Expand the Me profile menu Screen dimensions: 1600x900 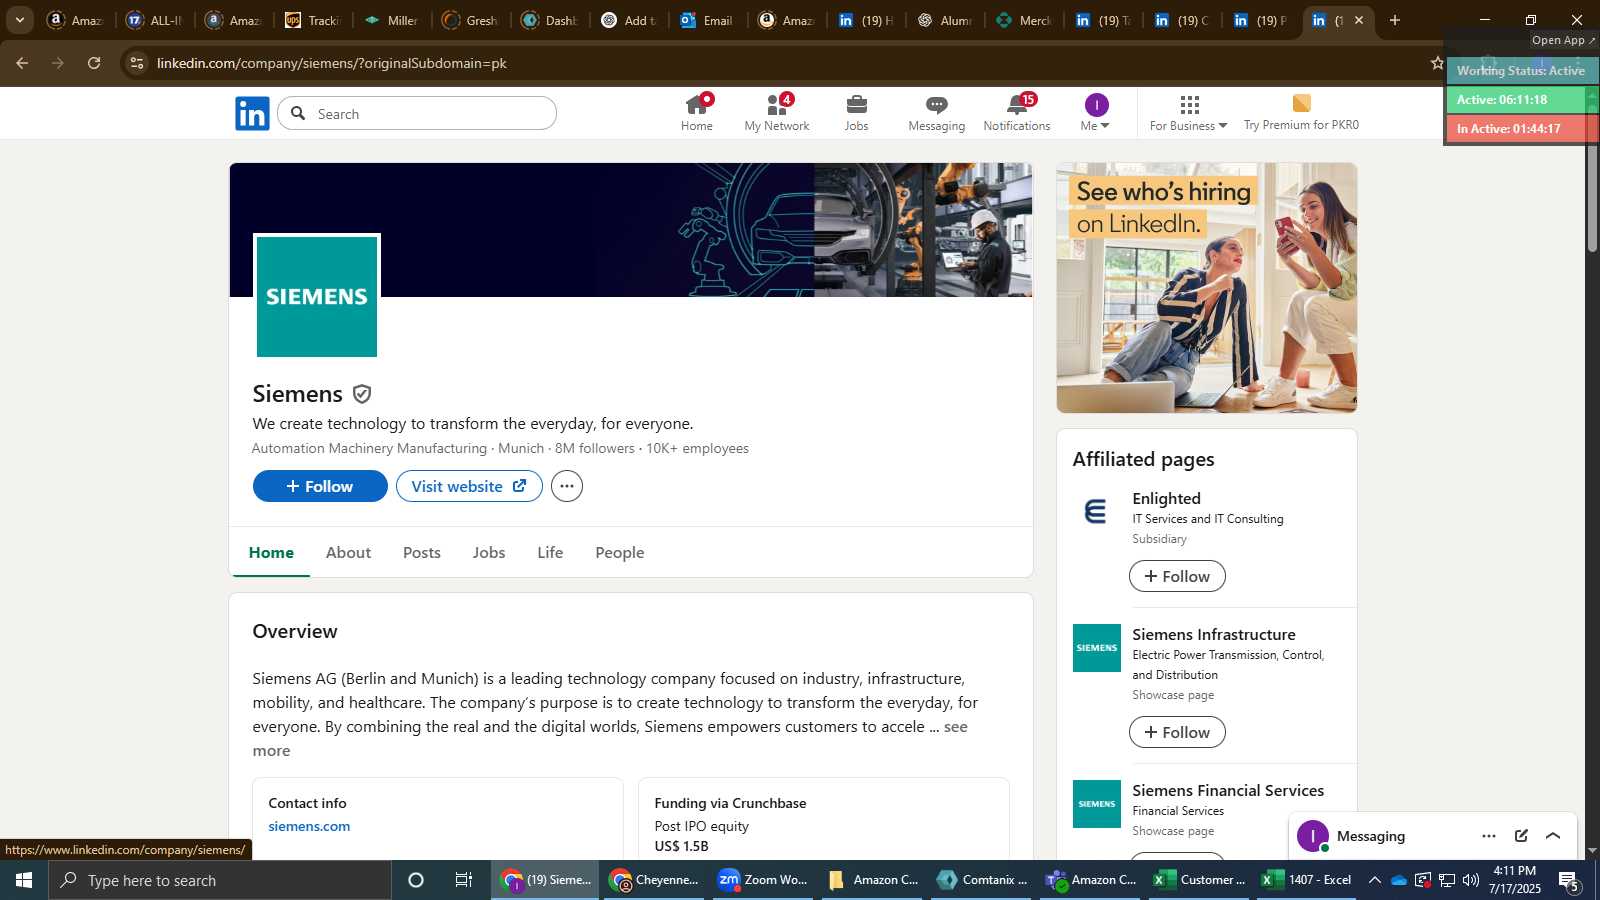(1096, 113)
